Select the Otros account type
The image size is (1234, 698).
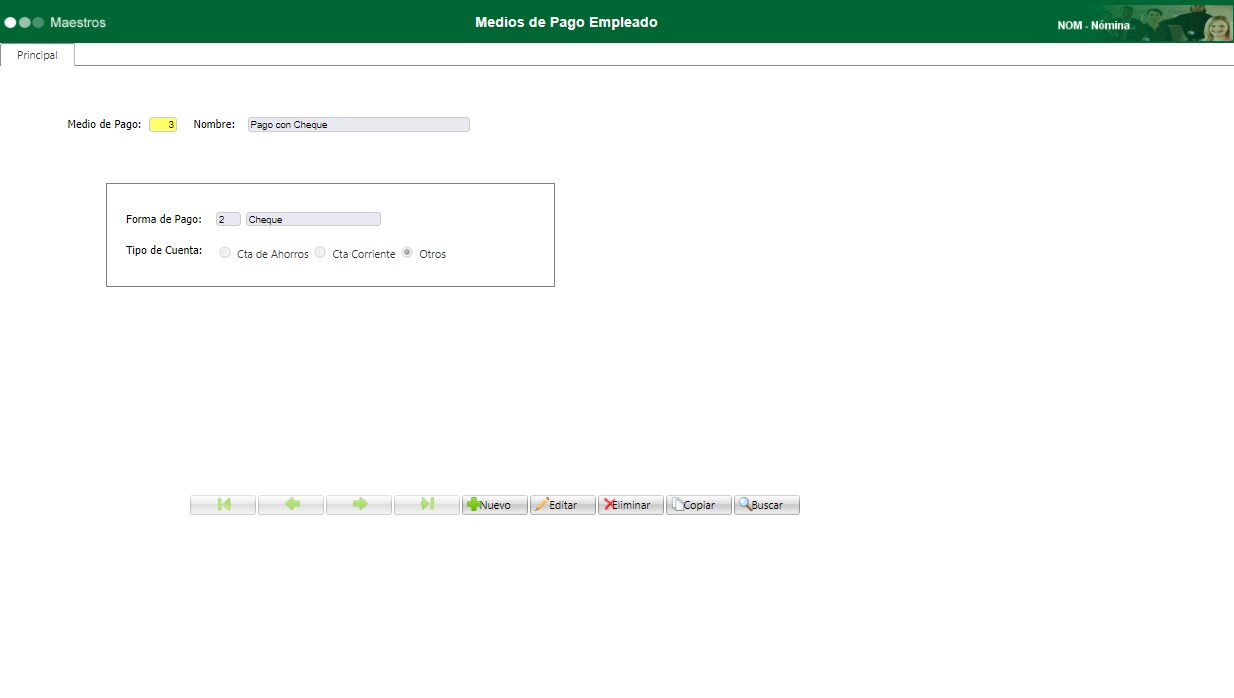(407, 253)
